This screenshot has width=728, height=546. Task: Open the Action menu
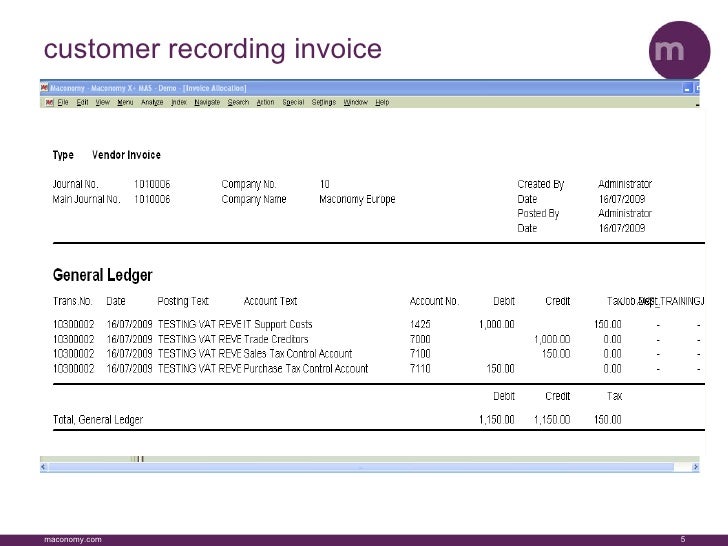[x=265, y=103]
